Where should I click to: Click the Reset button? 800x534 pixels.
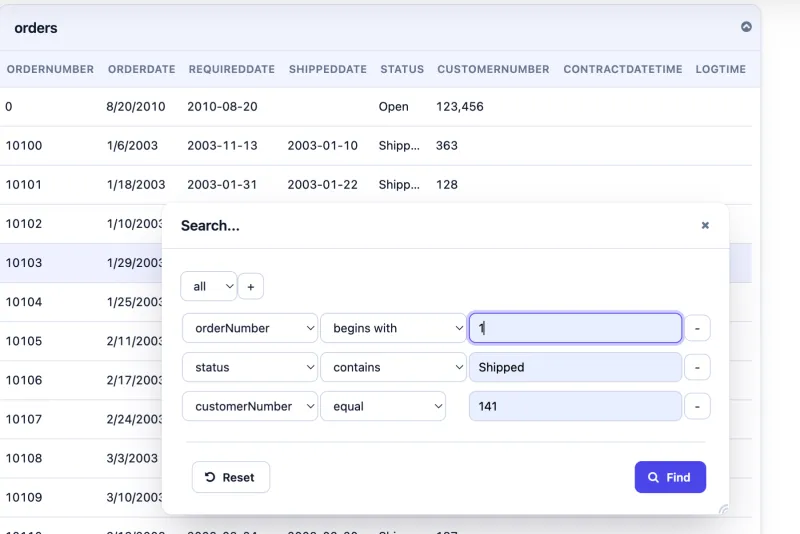tap(231, 477)
